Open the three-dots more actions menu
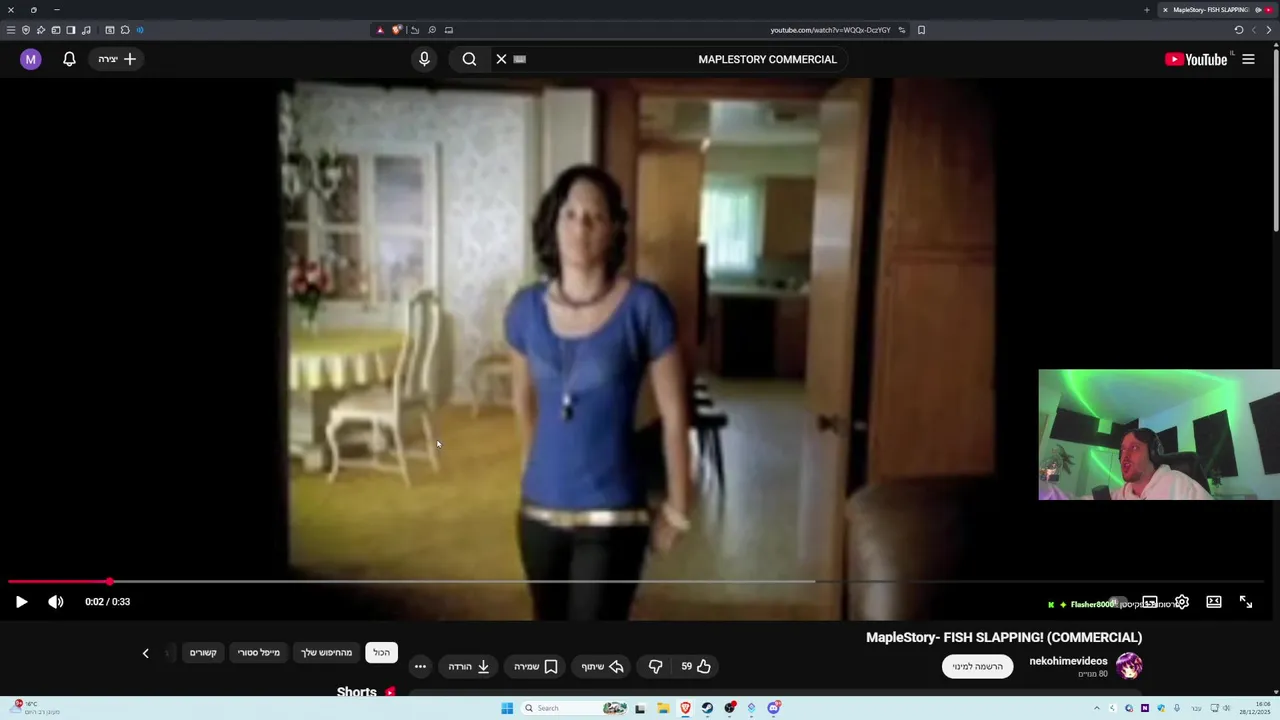 coord(420,666)
